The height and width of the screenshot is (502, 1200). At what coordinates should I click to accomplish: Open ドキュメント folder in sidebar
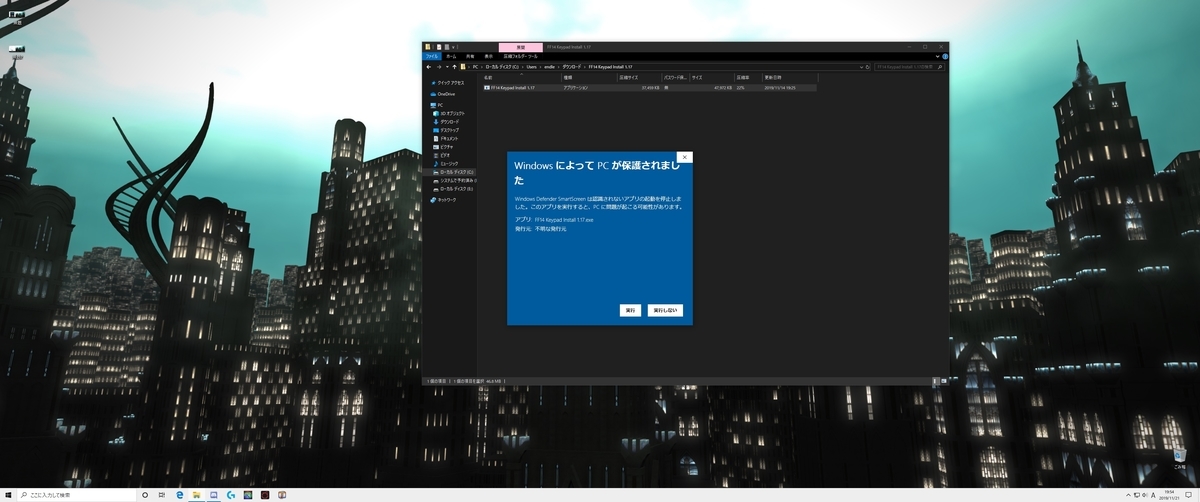click(448, 139)
